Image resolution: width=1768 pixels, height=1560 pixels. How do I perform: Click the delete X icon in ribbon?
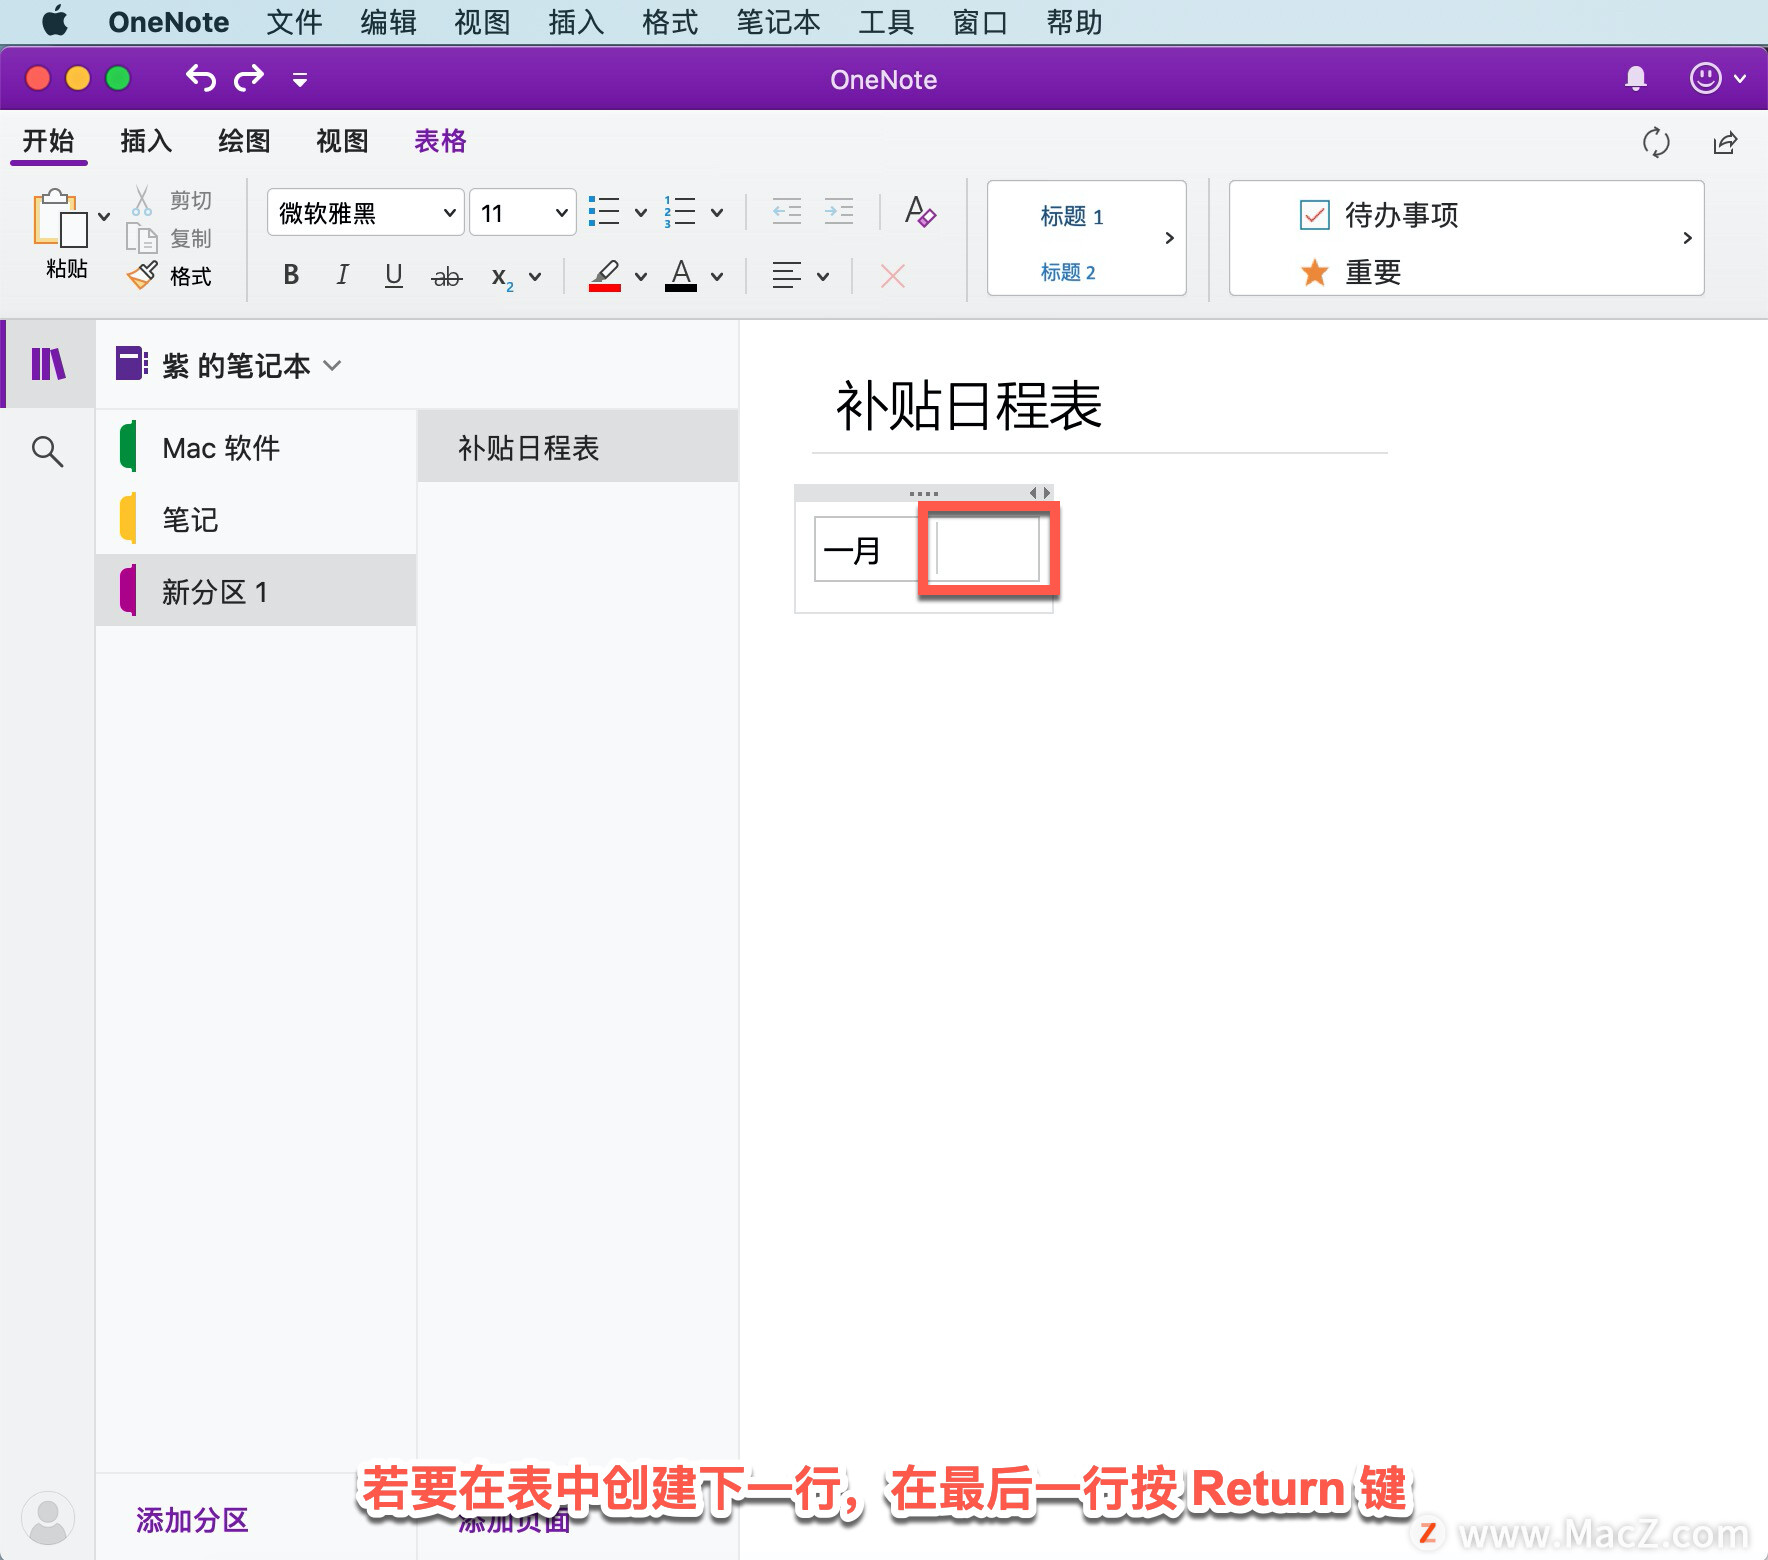pos(893,276)
